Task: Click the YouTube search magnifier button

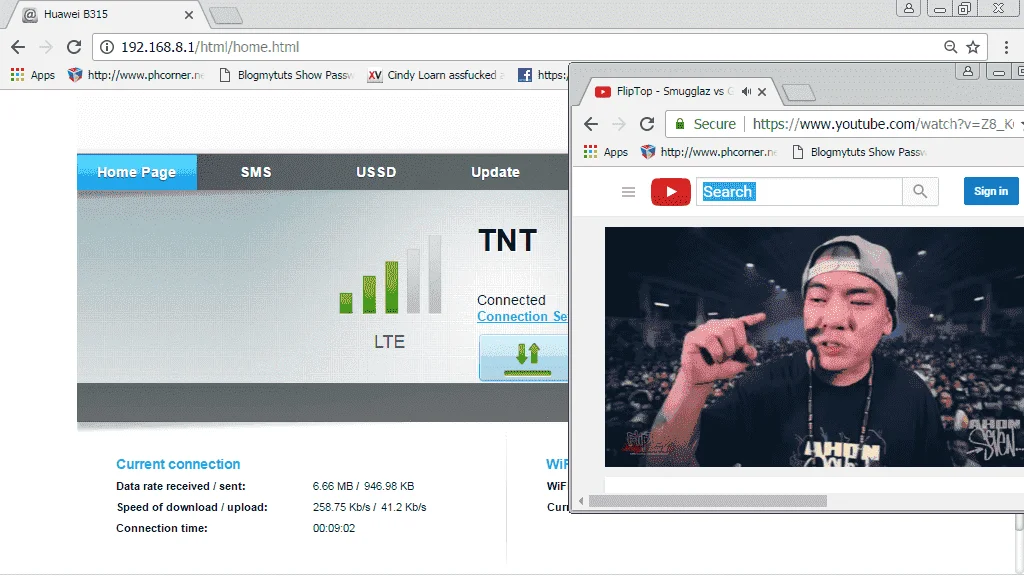Action: [x=920, y=192]
